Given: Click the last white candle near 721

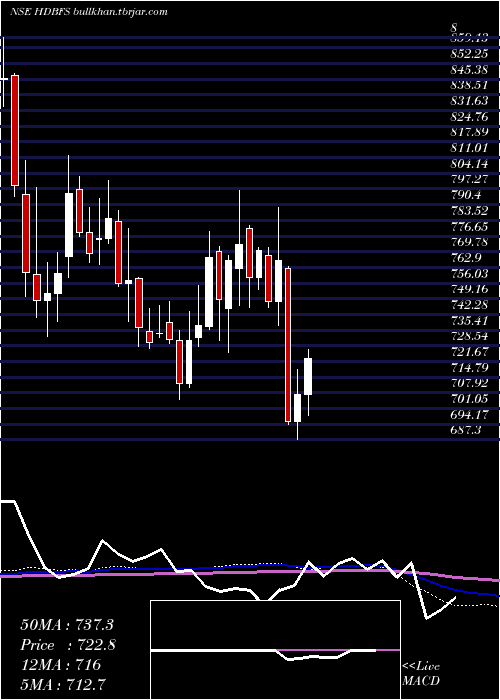Looking at the screenshot, I should click(308, 376).
